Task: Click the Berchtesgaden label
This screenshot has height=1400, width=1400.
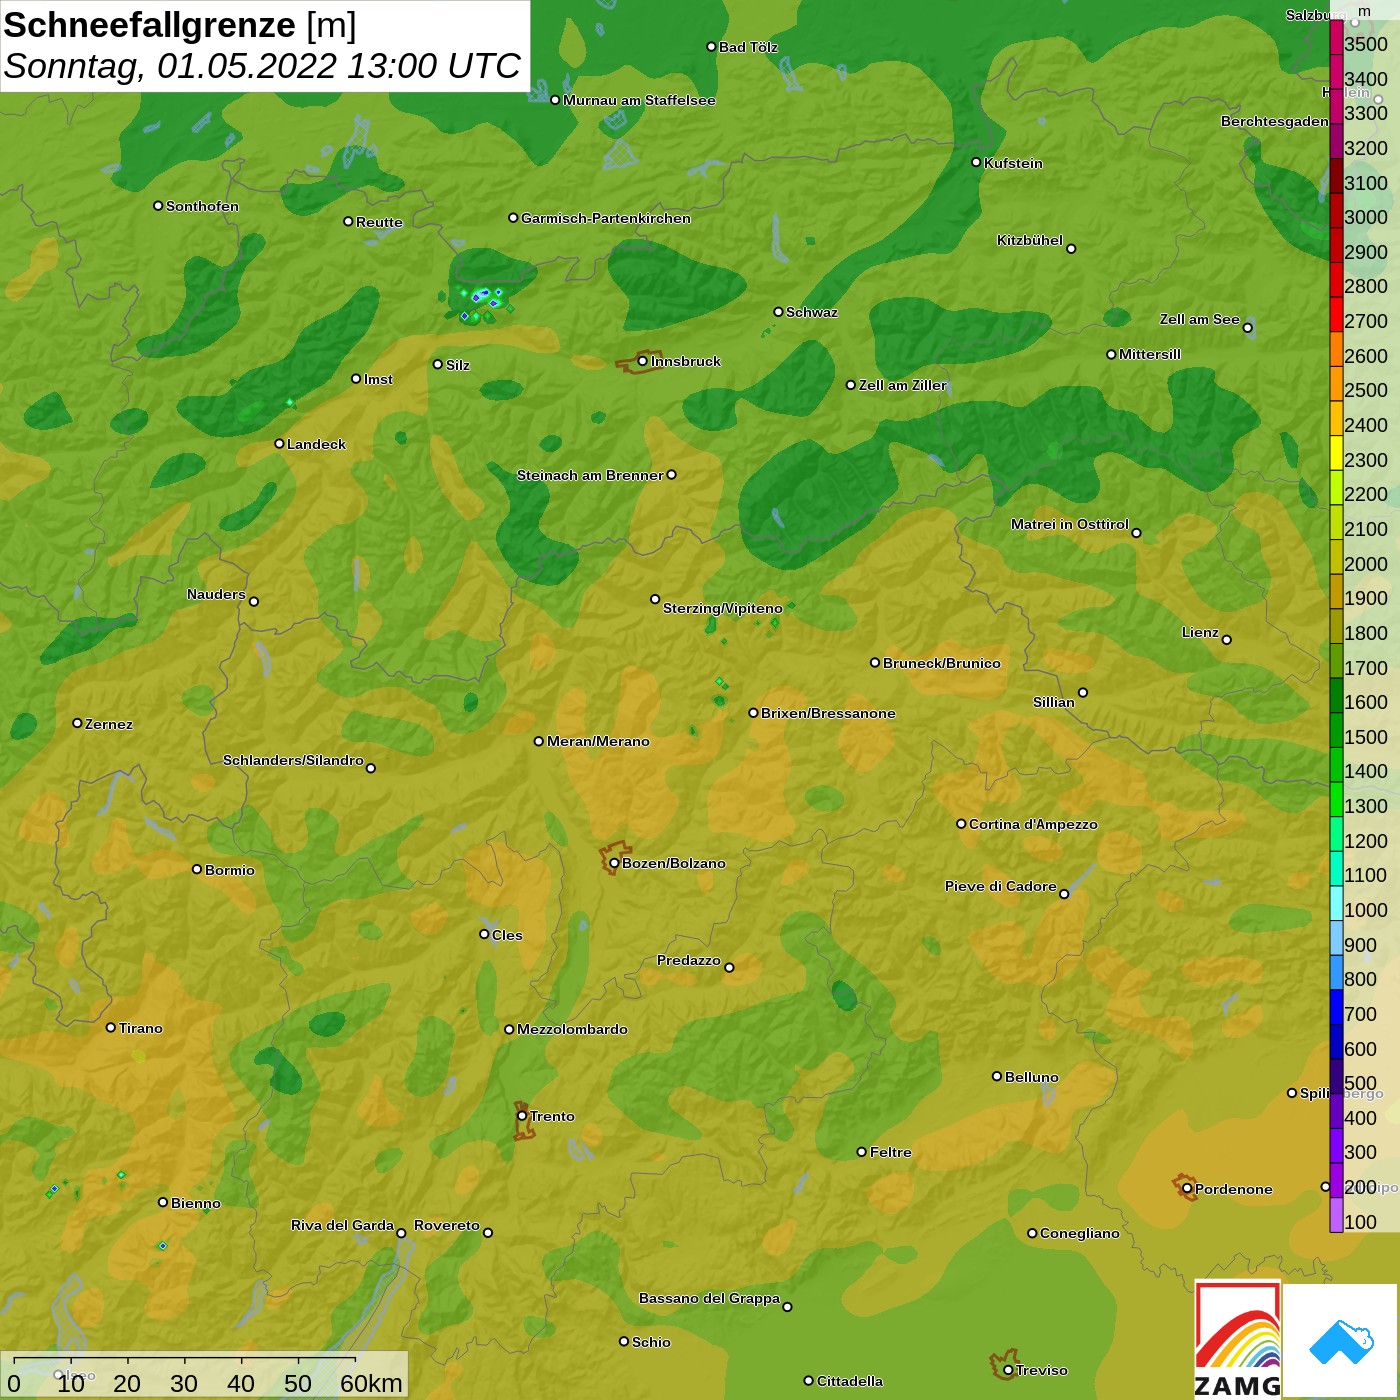Action: click(1275, 121)
